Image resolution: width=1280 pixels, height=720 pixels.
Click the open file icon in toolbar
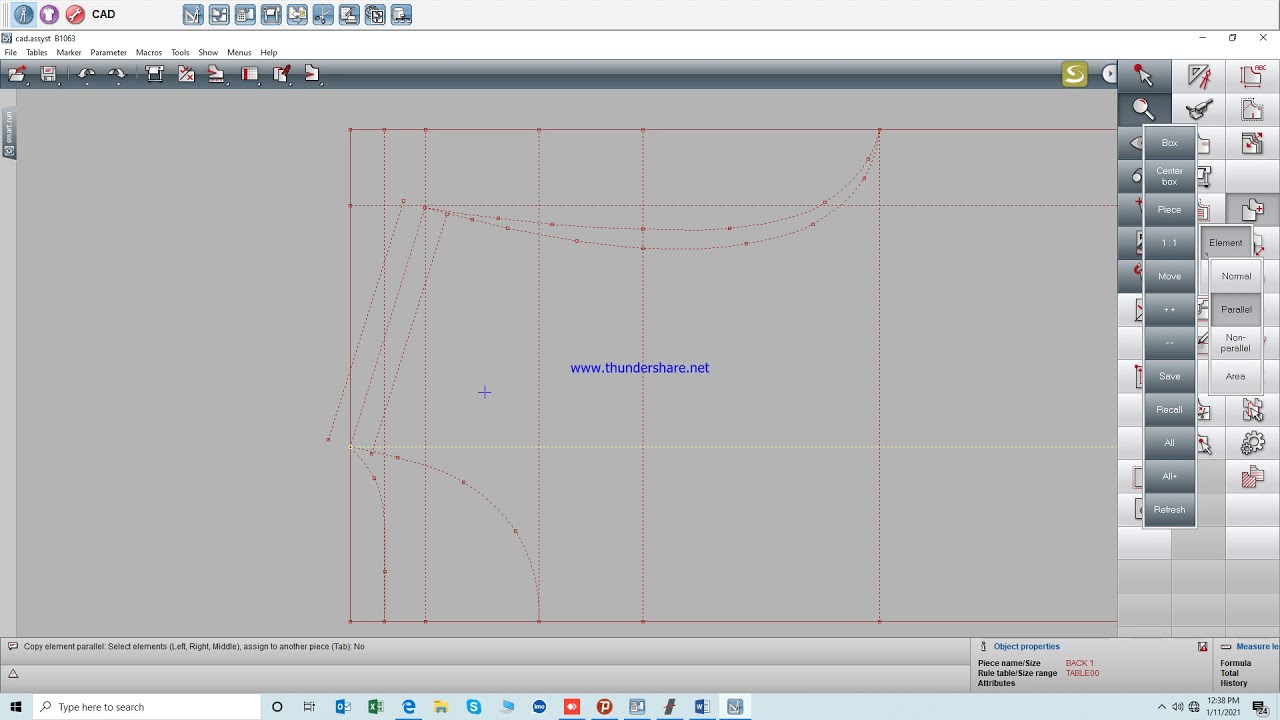coord(17,74)
